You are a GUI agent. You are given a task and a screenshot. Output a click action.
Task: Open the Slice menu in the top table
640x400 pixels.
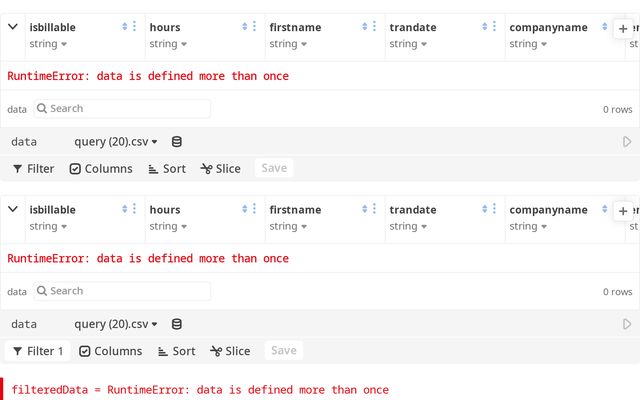click(221, 169)
